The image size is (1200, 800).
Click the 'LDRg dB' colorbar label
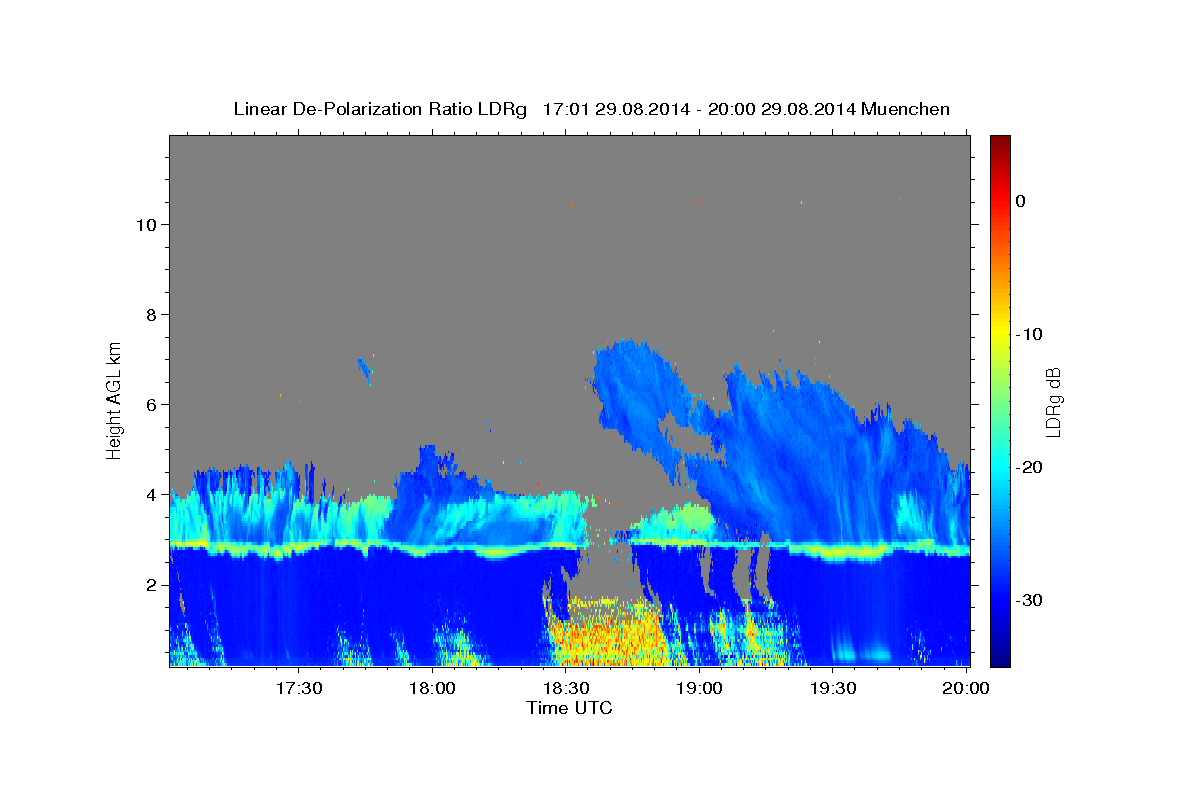pos(1053,401)
